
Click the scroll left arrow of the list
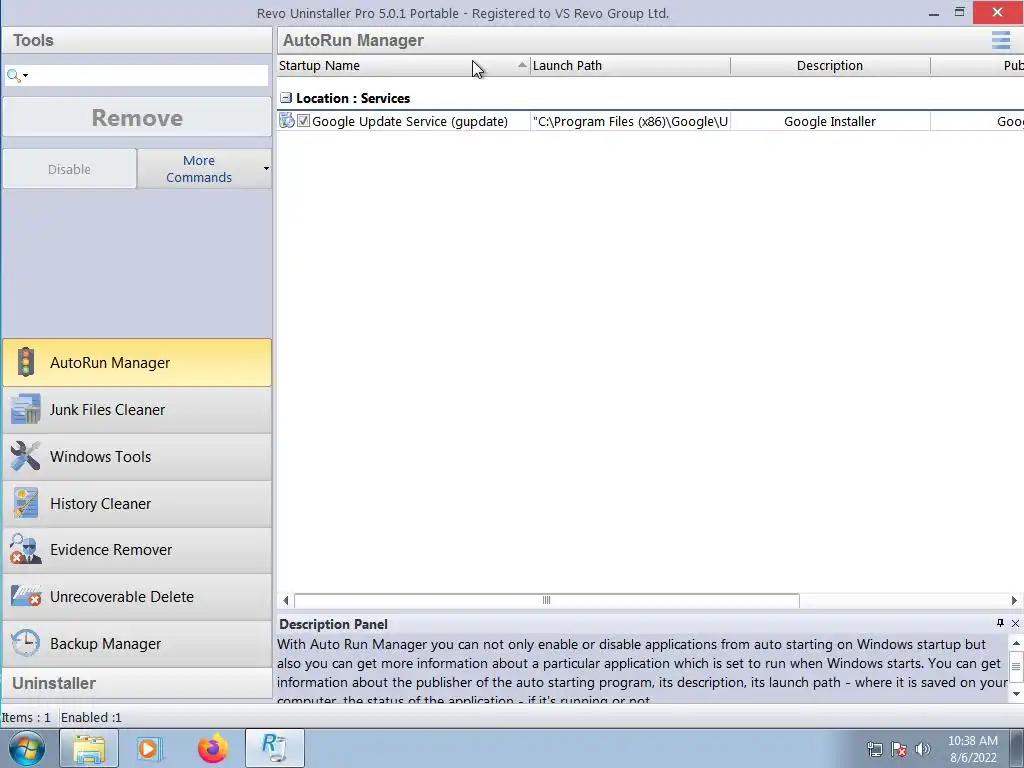(x=285, y=600)
